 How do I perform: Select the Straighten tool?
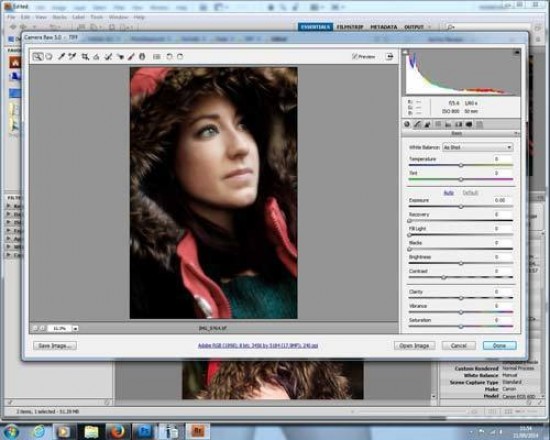[96, 56]
